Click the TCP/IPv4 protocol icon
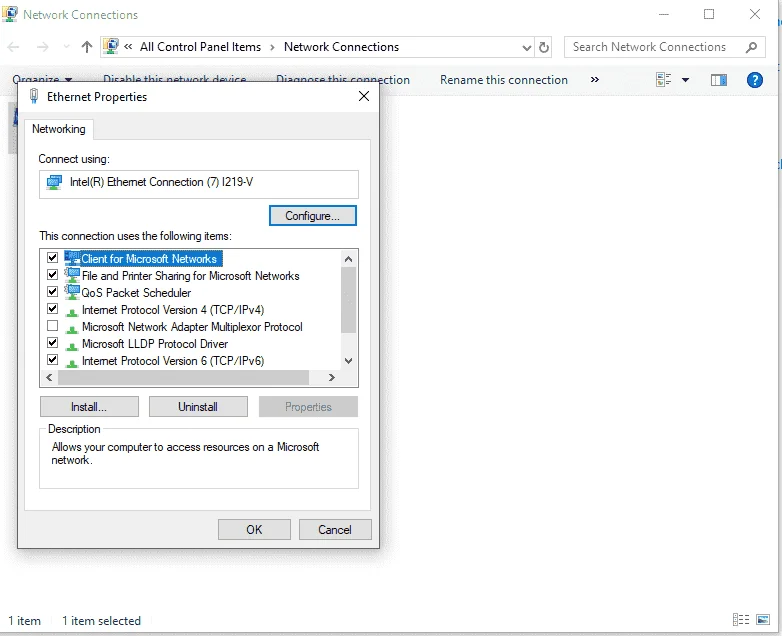 (x=72, y=312)
